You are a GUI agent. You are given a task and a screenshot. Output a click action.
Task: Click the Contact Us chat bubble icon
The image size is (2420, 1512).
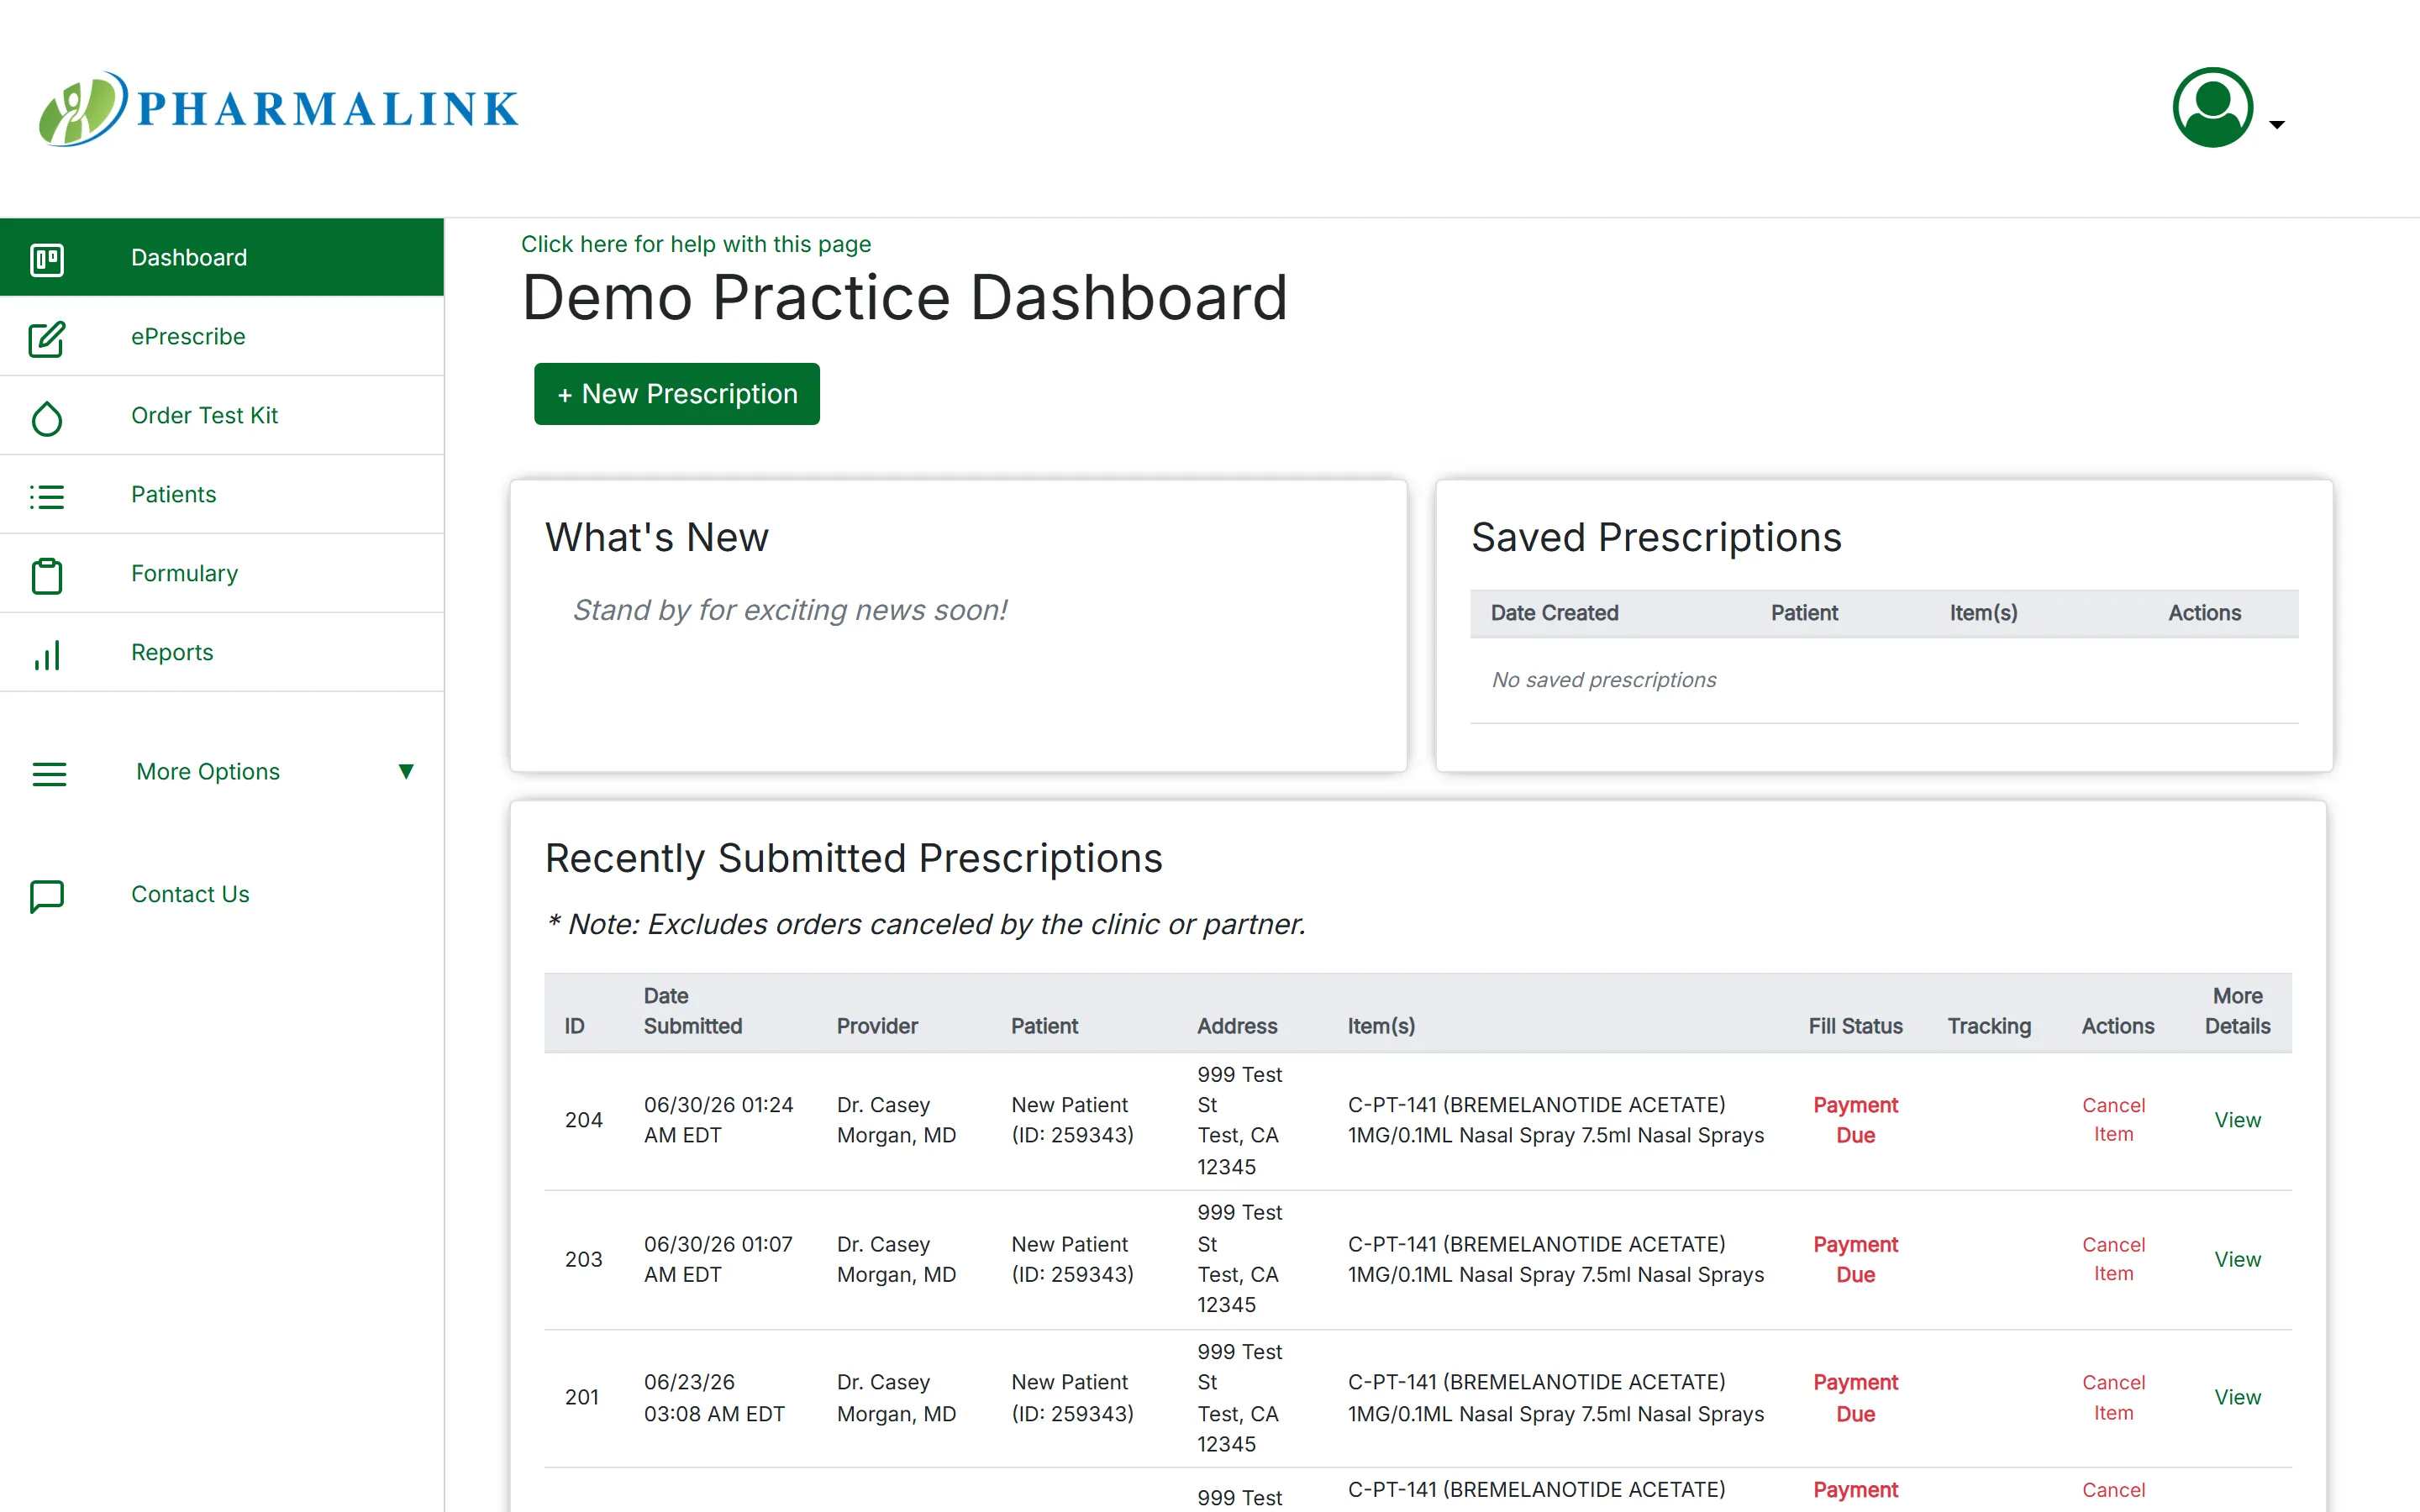point(47,896)
